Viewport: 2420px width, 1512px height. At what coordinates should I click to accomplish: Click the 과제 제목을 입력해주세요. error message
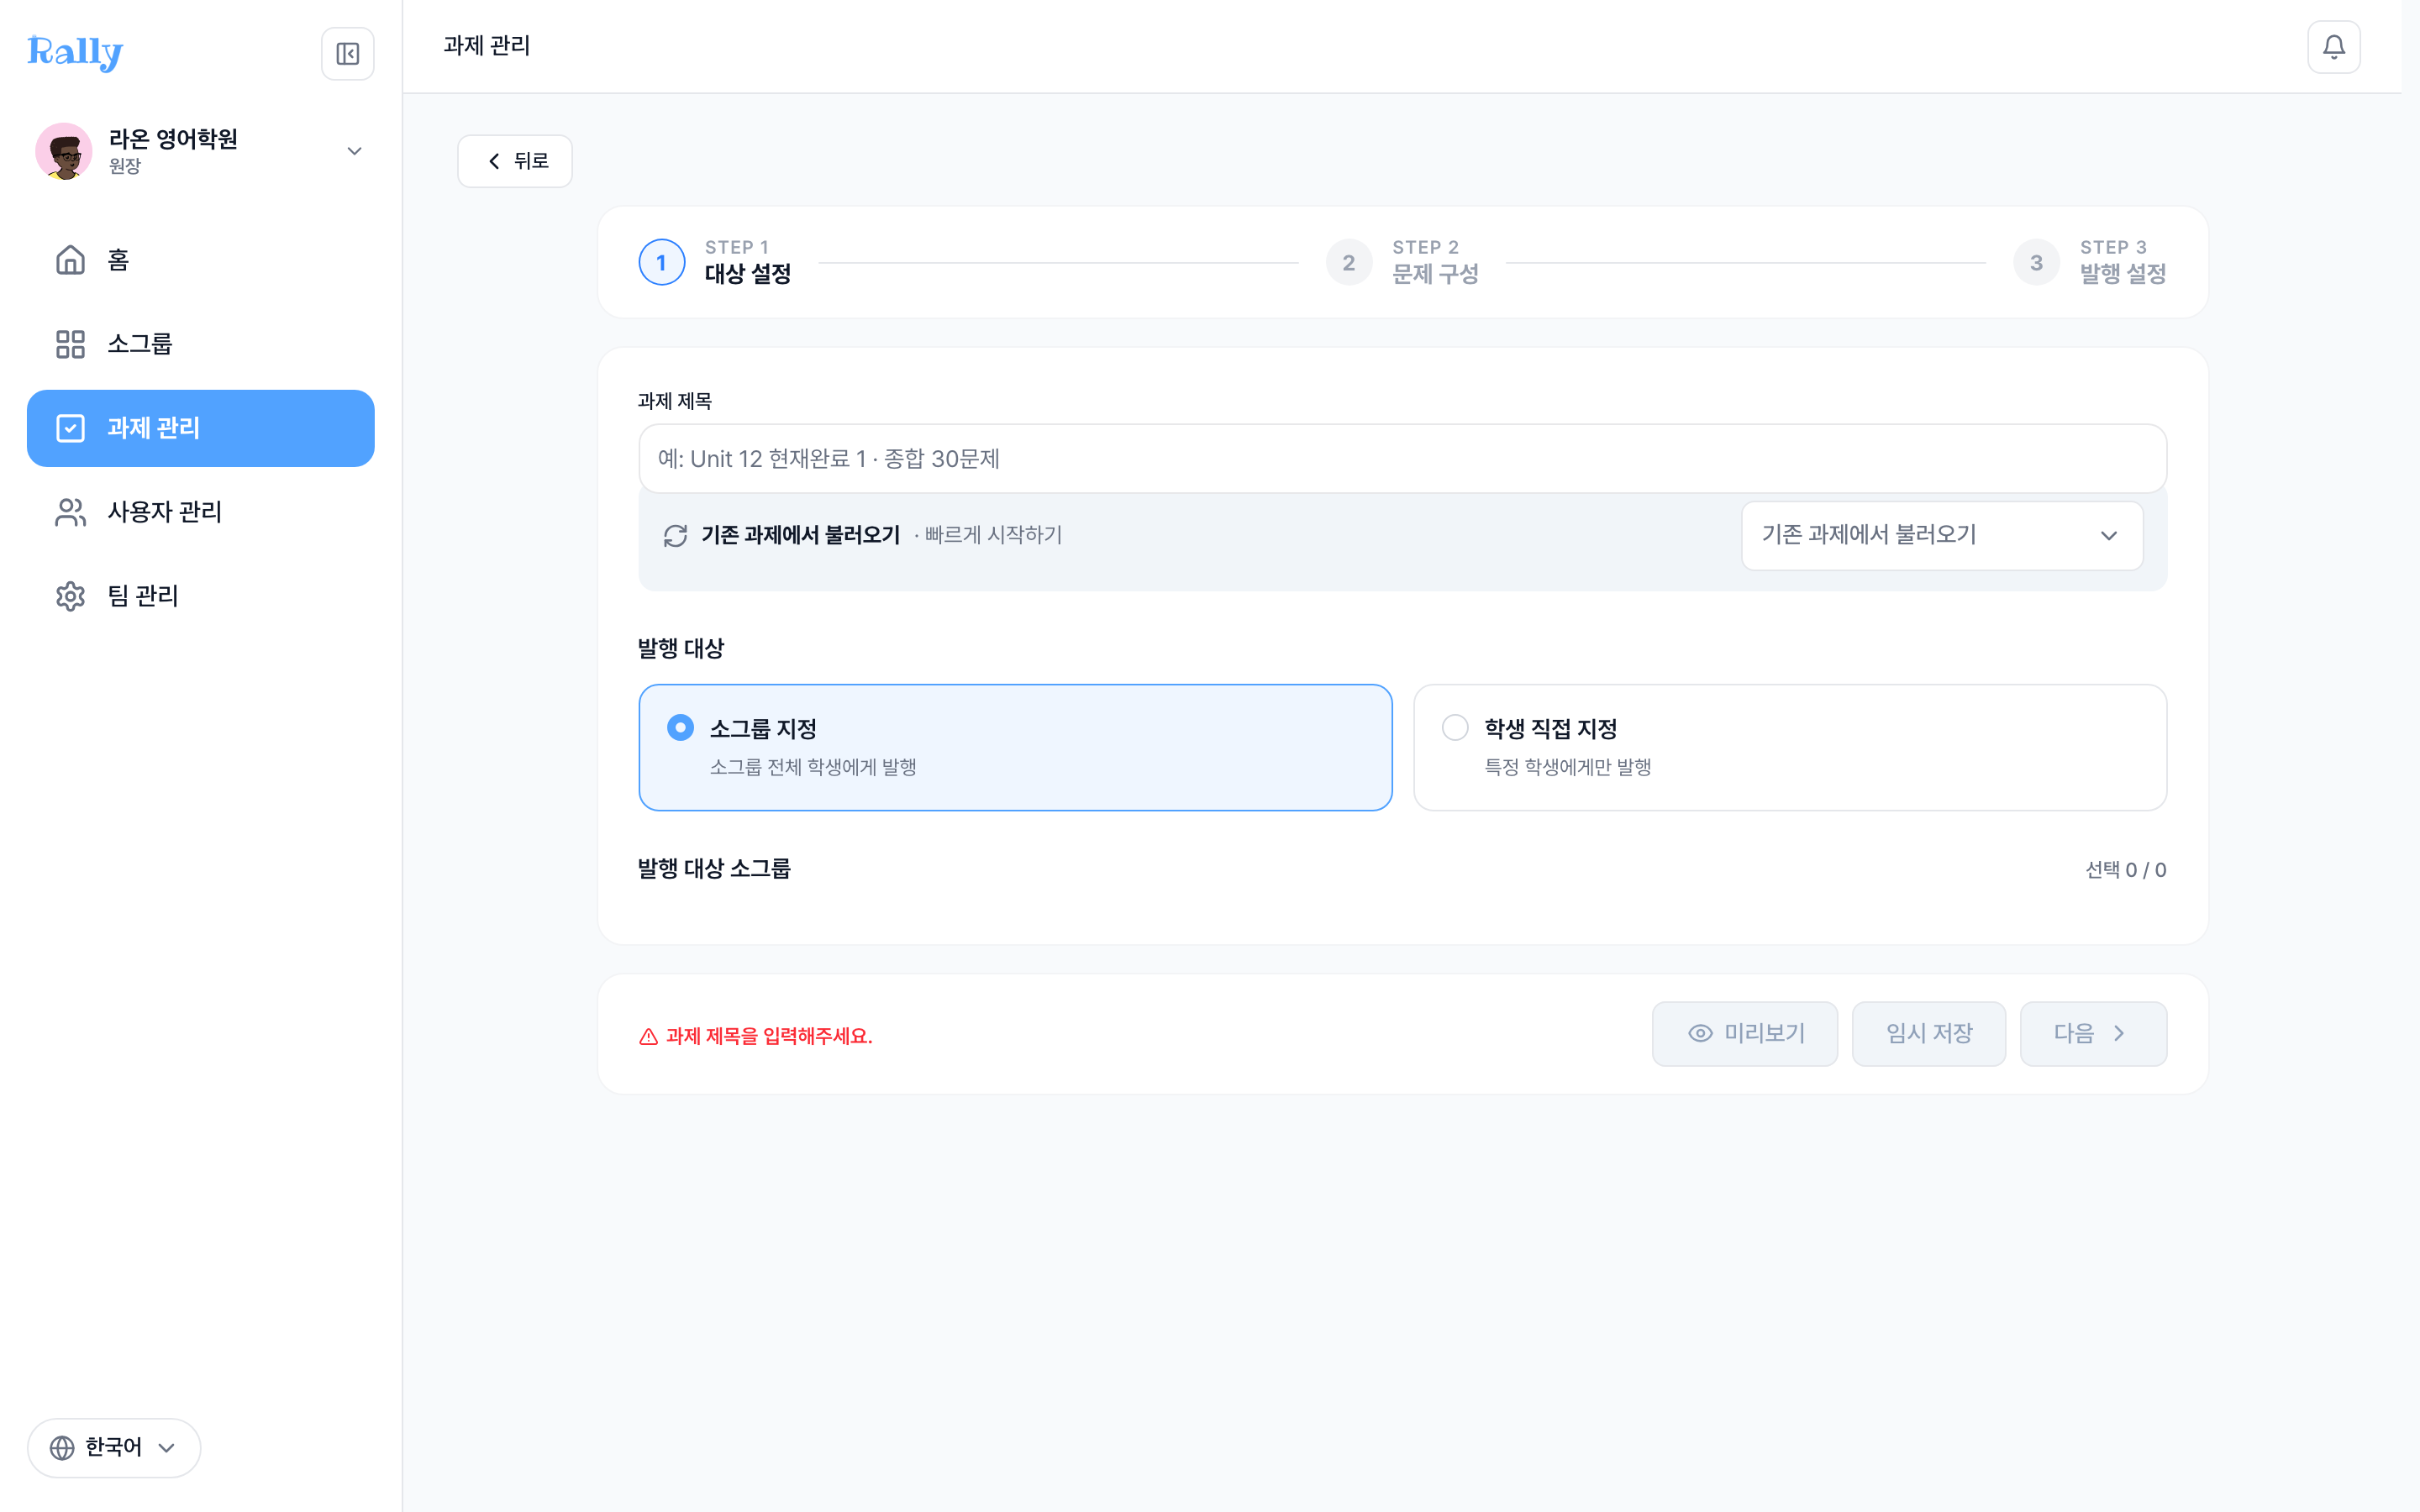click(x=769, y=1036)
